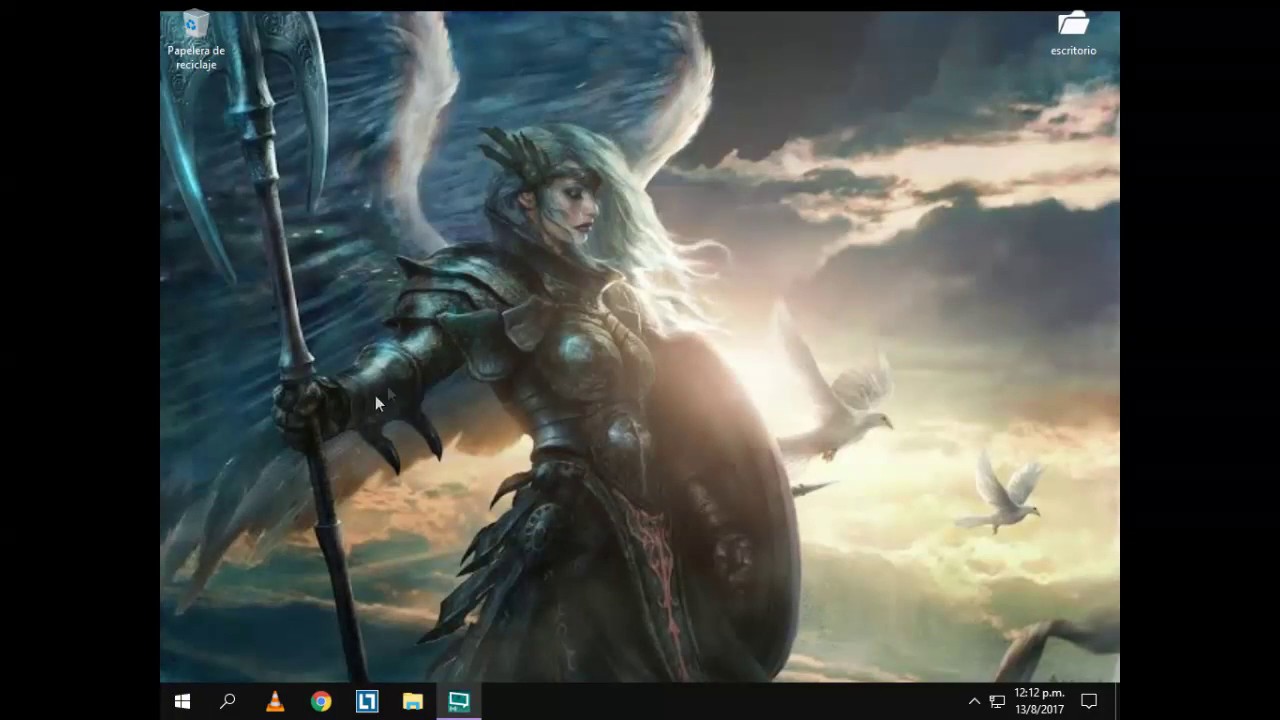This screenshot has width=1280, height=720.
Task: Open network status tray icon
Action: pyautogui.click(x=997, y=702)
